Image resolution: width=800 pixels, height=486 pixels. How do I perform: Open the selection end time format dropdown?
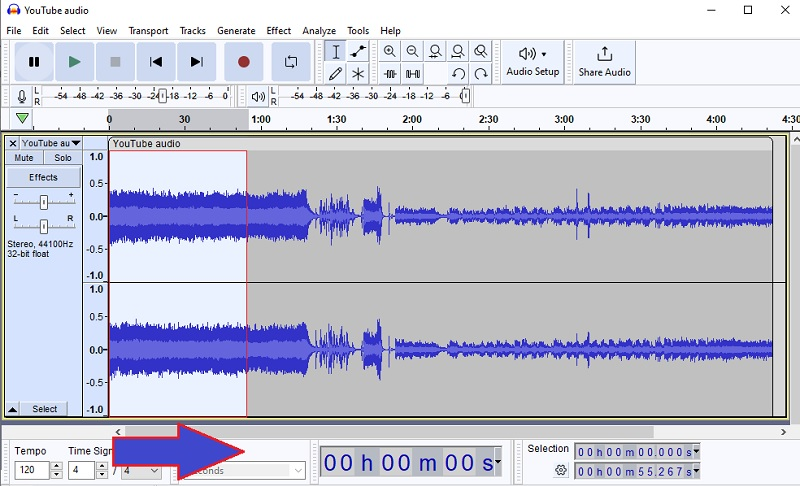pyautogui.click(x=696, y=471)
